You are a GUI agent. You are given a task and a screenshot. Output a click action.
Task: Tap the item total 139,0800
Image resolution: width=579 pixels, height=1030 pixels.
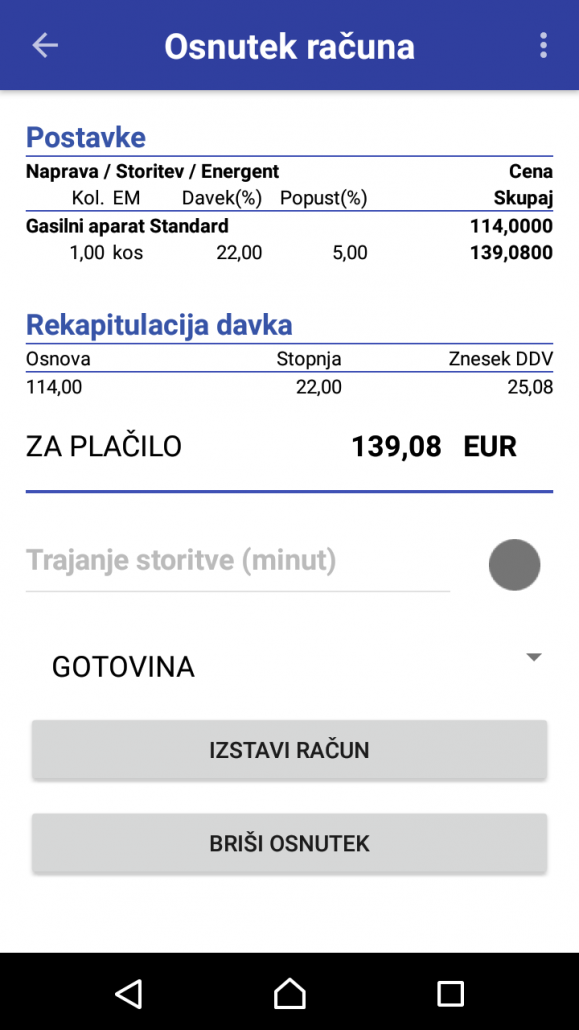[511, 252]
